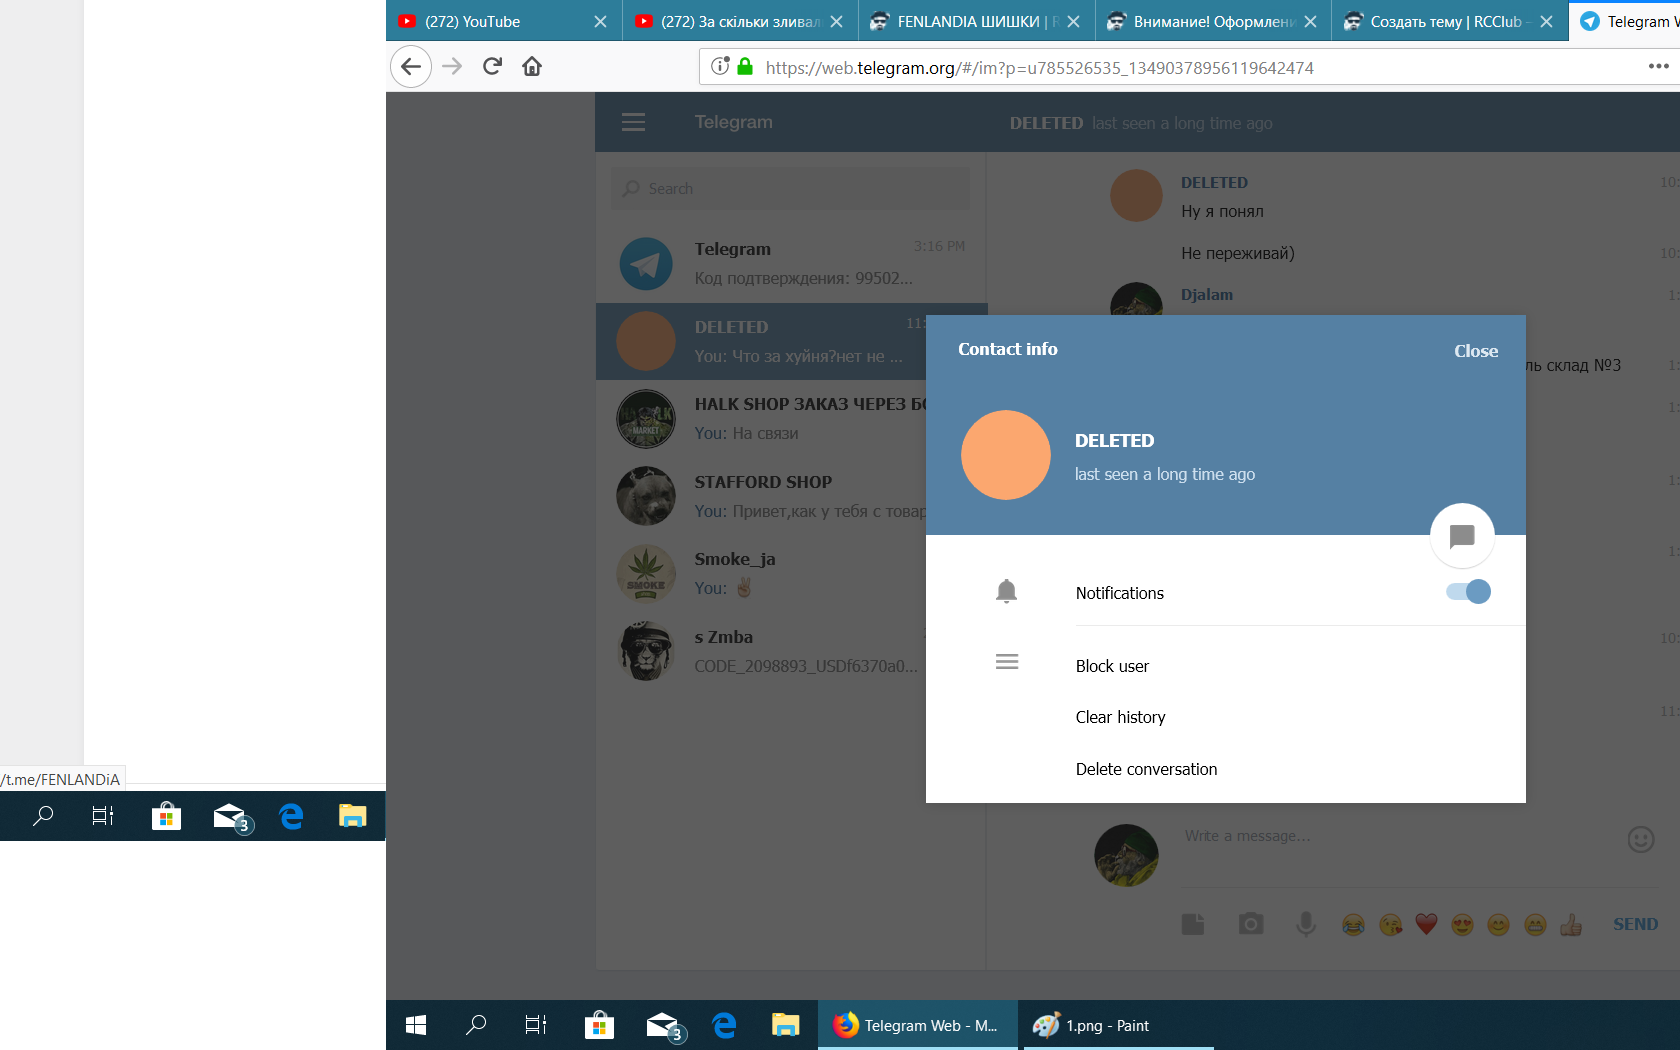Select the DELETED chat in list
Image resolution: width=1680 pixels, height=1050 pixels.
tap(761, 342)
